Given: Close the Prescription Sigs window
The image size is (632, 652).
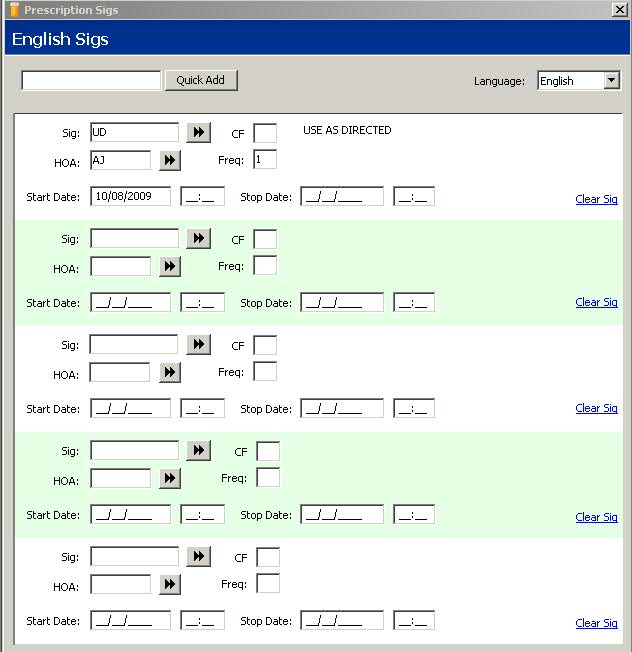Looking at the screenshot, I should 620,9.
